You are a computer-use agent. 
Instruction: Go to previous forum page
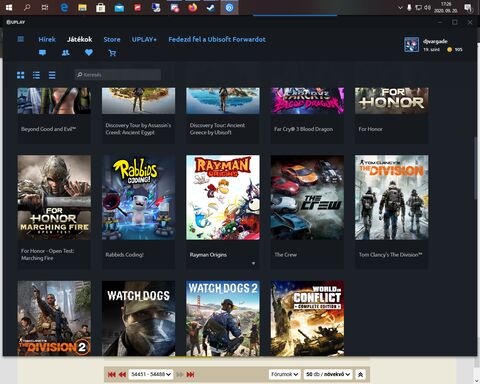click(x=122, y=374)
